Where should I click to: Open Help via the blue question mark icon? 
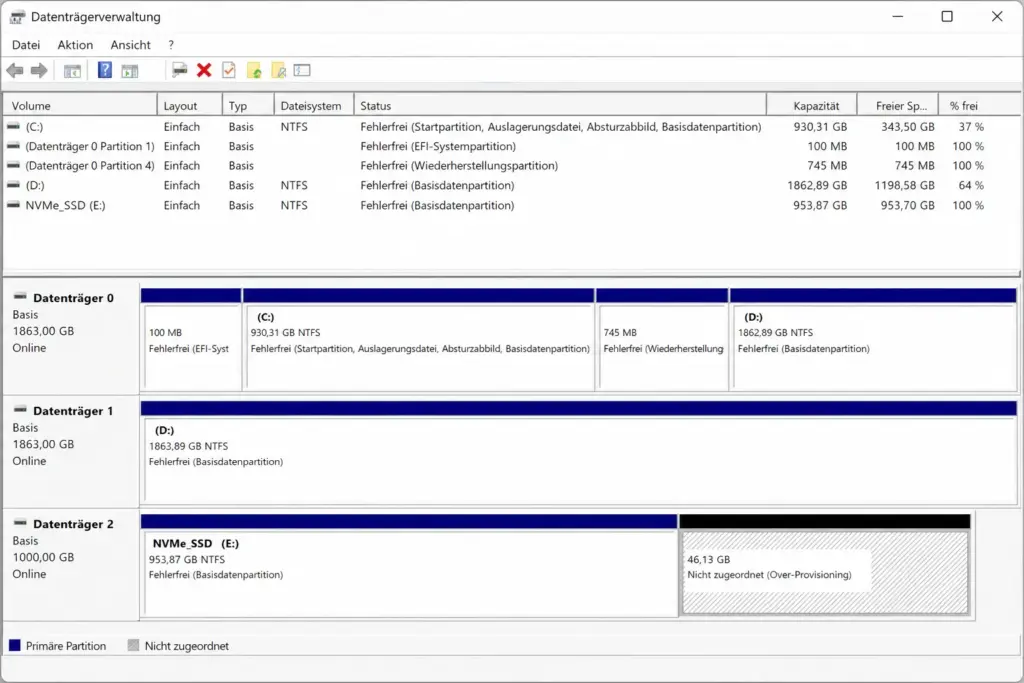(105, 70)
